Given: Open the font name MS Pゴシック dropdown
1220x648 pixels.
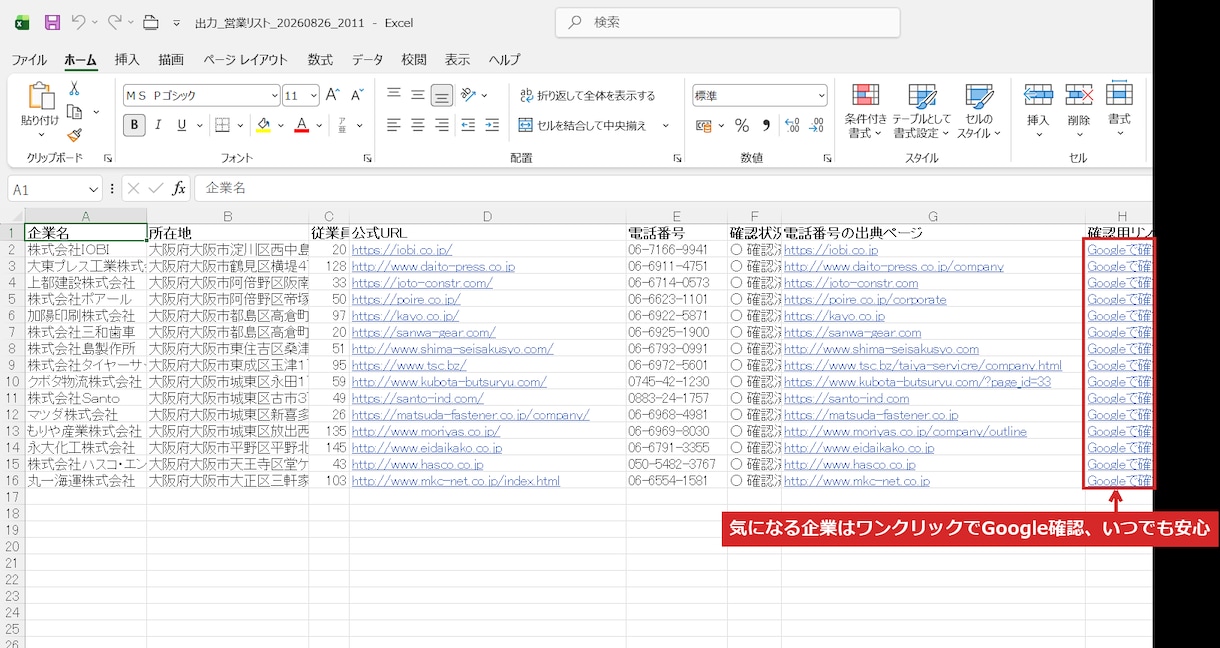Looking at the screenshot, I should [x=275, y=96].
